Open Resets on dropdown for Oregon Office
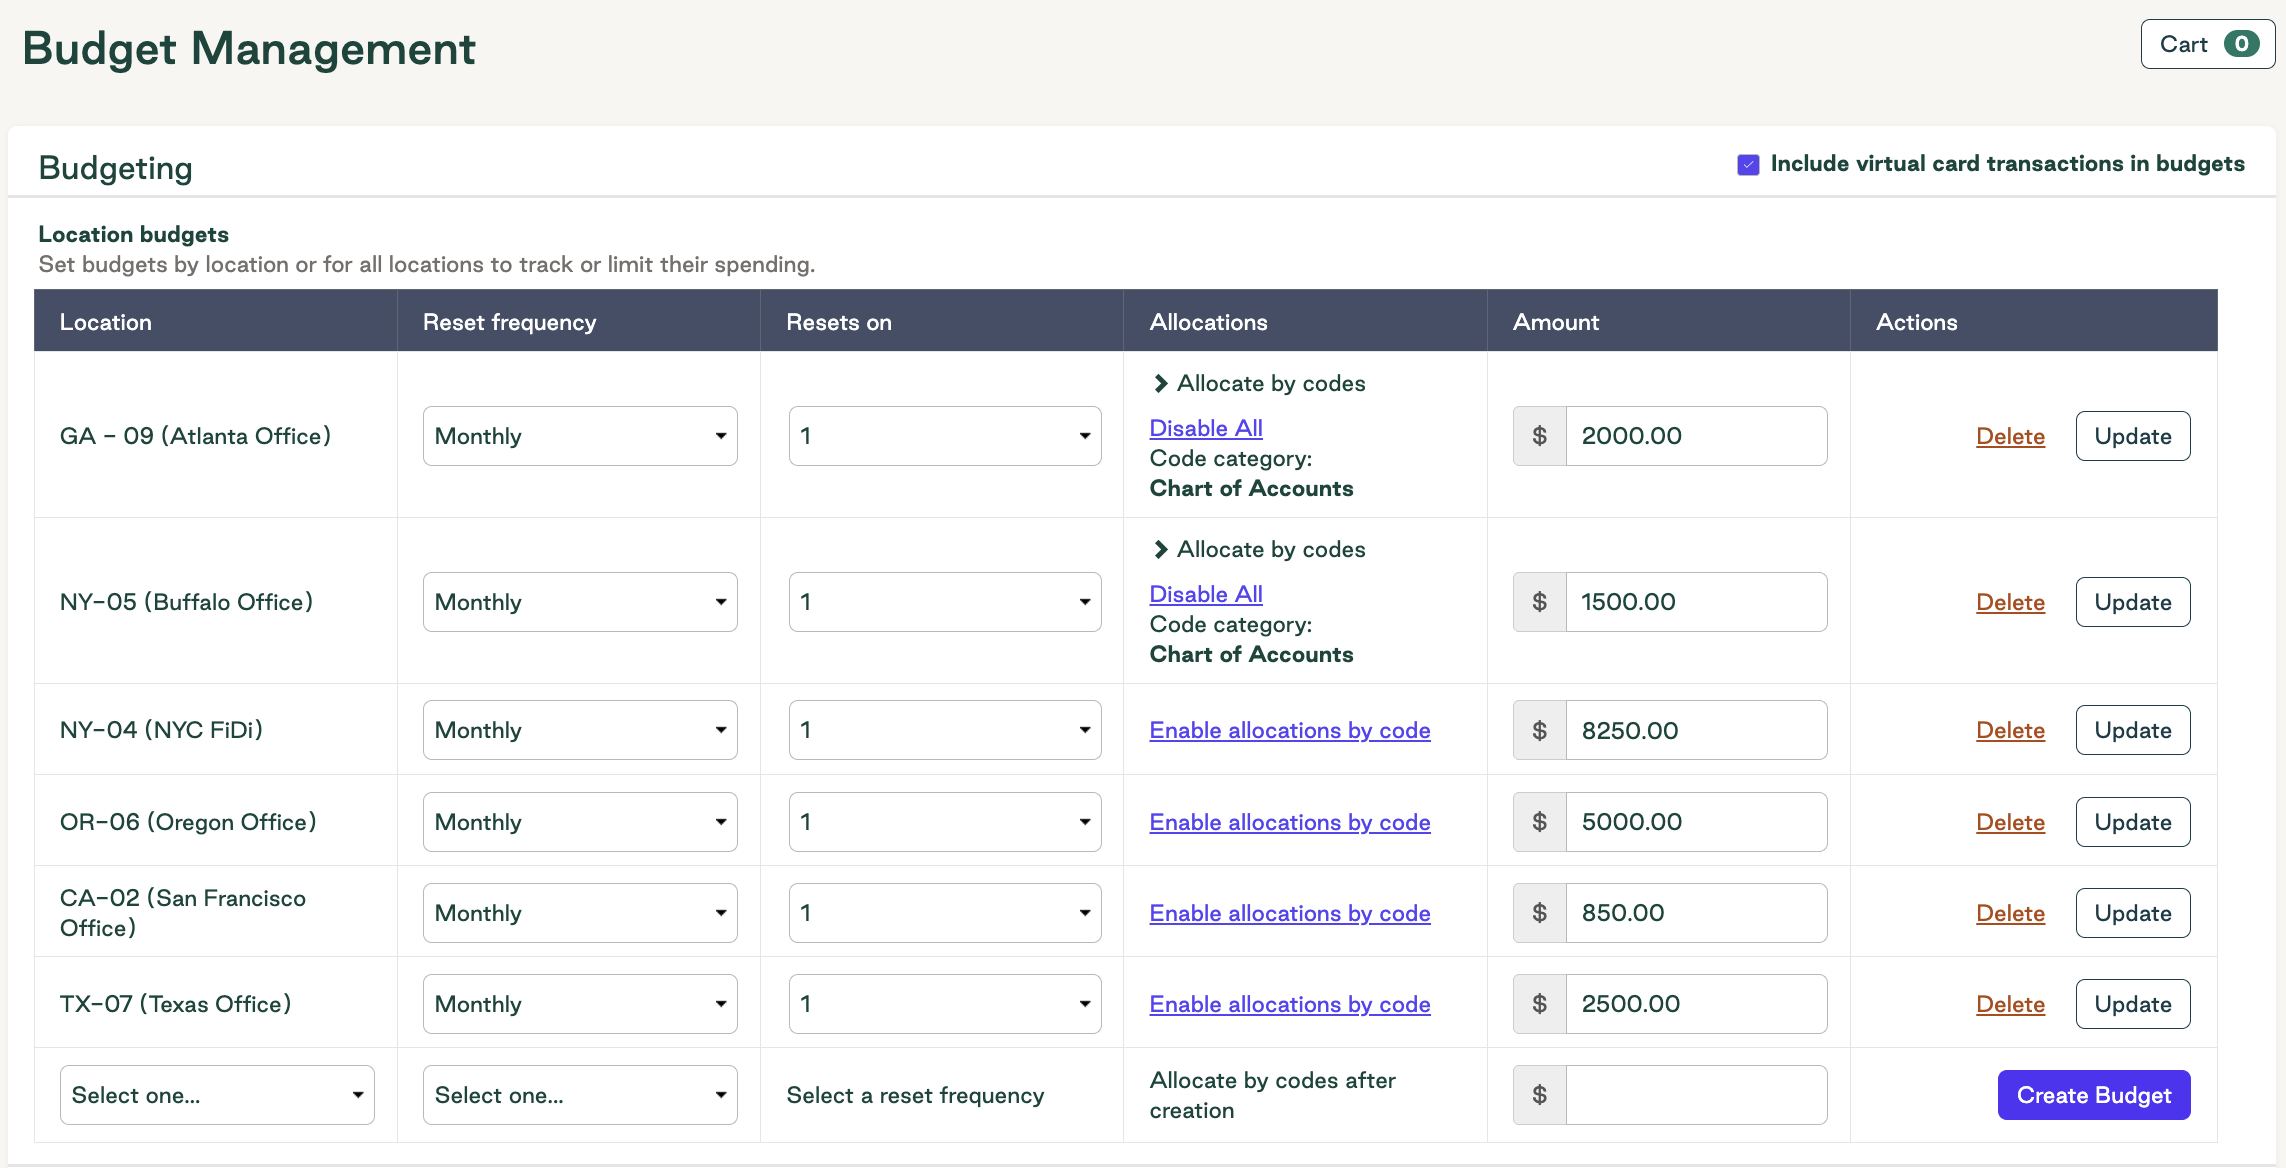The width and height of the screenshot is (2286, 1168). 945,822
